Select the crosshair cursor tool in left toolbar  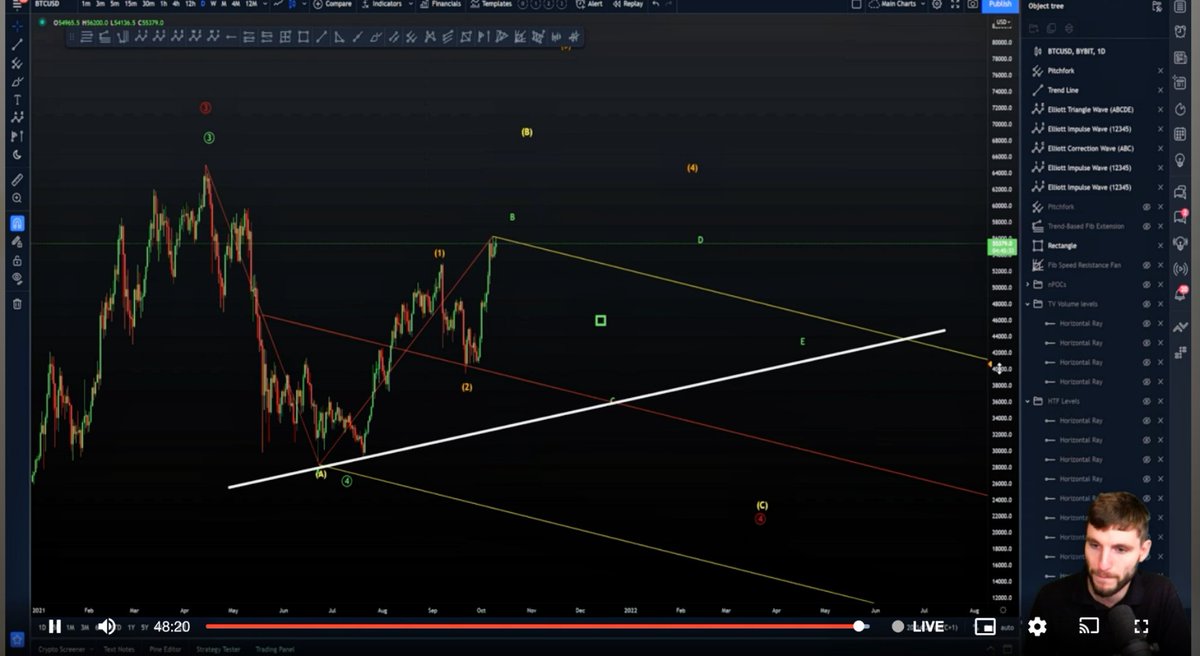(17, 27)
